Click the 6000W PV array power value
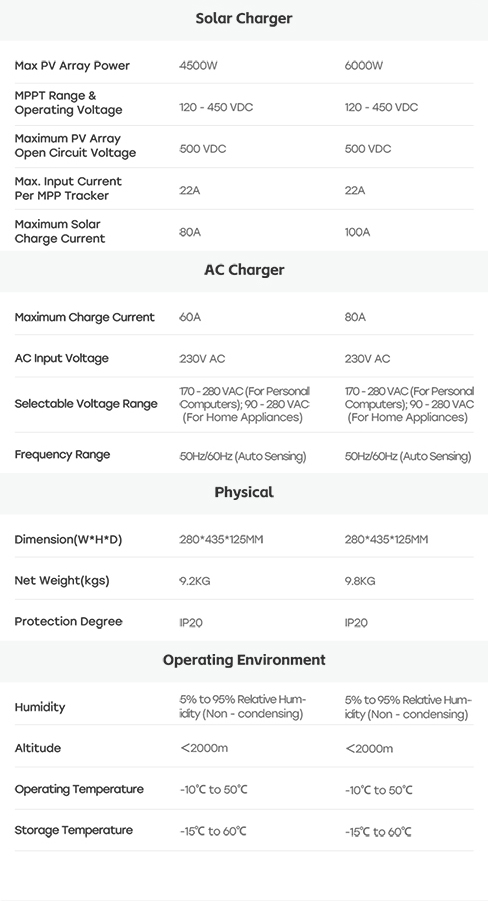This screenshot has width=488, height=901. point(364,66)
